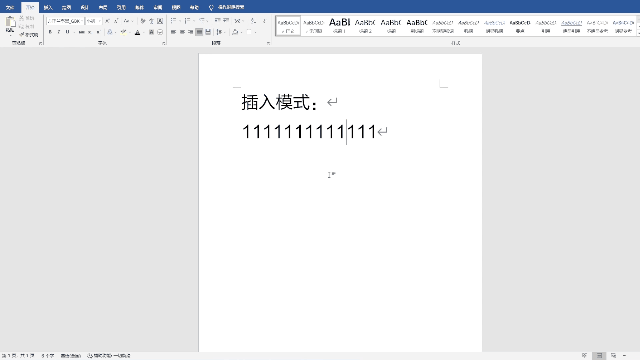Screen dimensions: 640x360
Task: Toggle Underline formatting
Action: pyautogui.click(x=67, y=32)
